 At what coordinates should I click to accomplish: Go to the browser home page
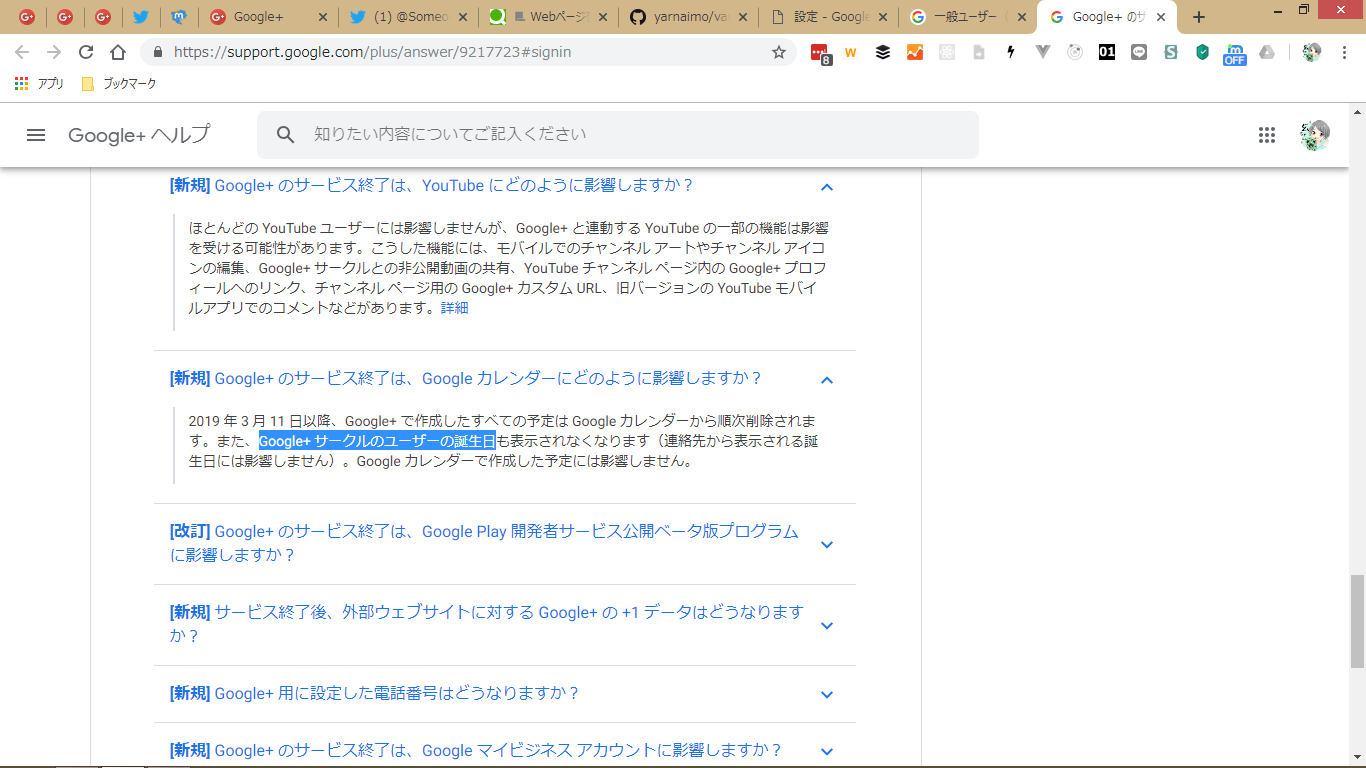coord(118,52)
